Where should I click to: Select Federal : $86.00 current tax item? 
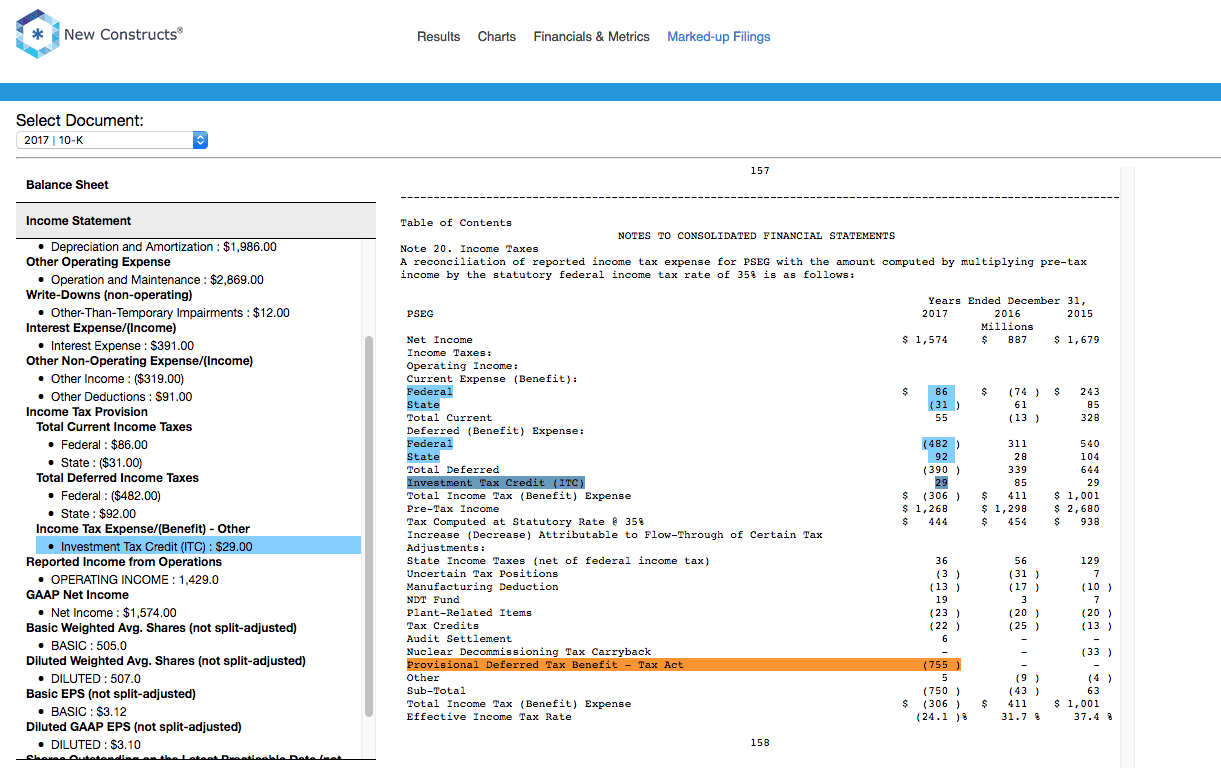tap(104, 445)
